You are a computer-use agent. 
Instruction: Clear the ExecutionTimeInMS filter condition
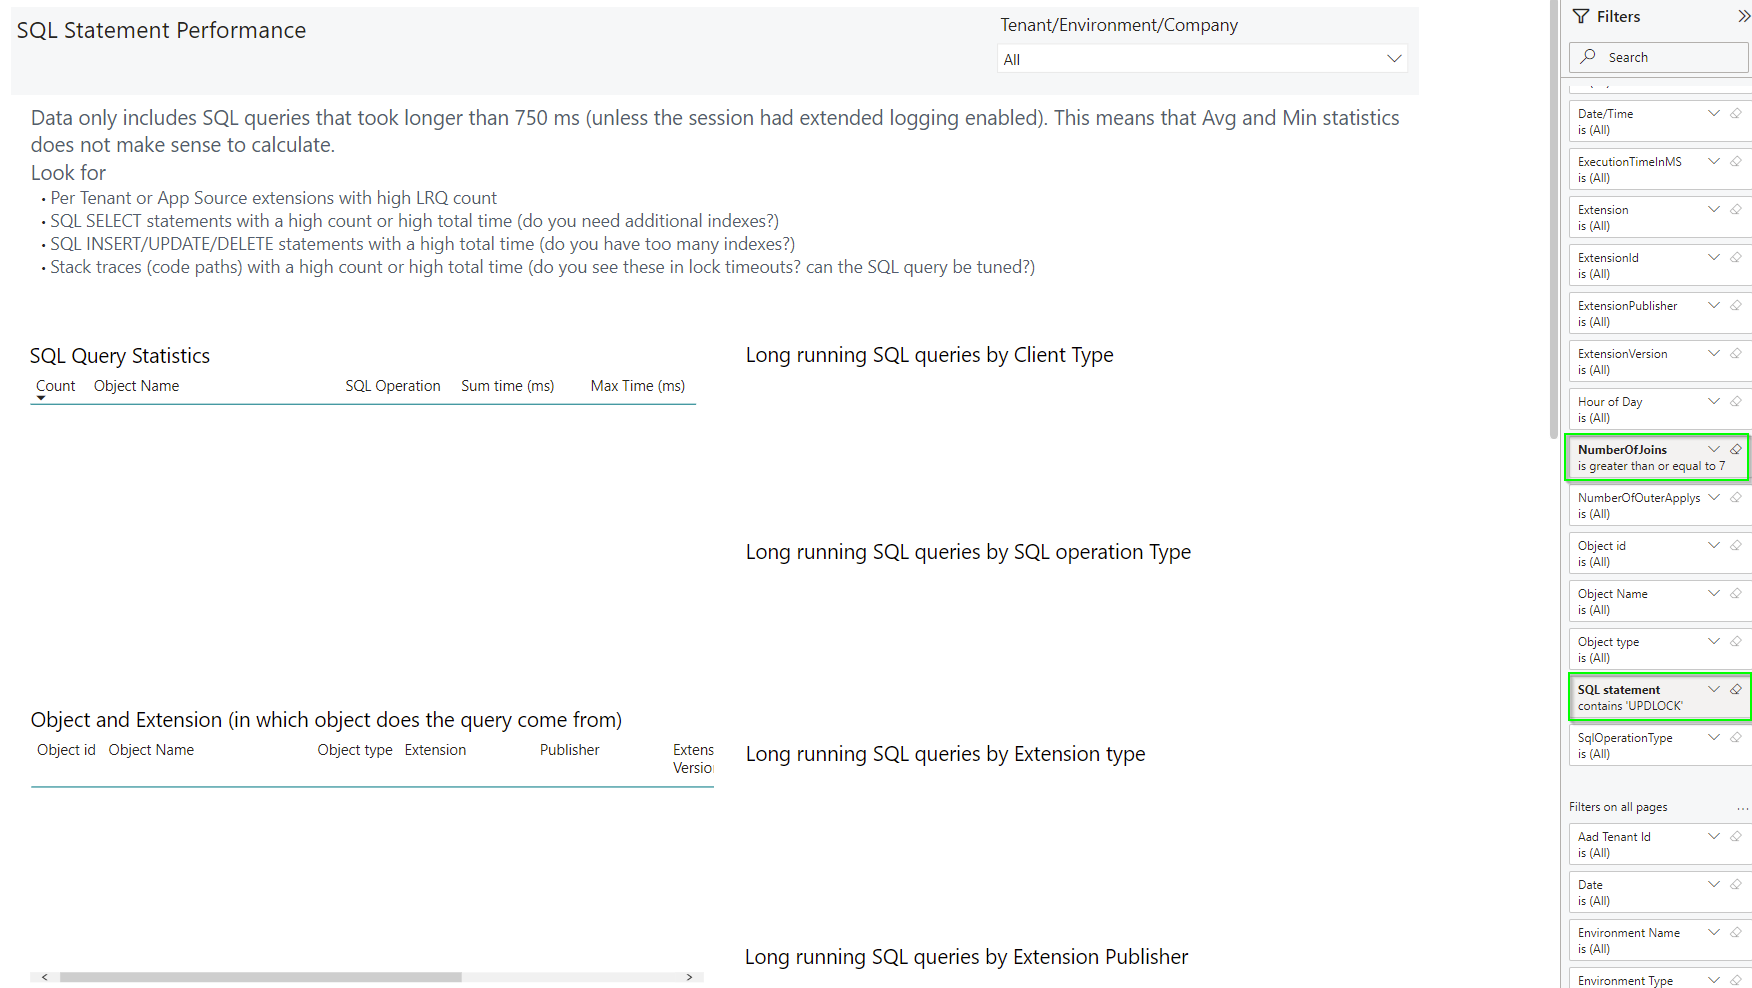point(1736,161)
